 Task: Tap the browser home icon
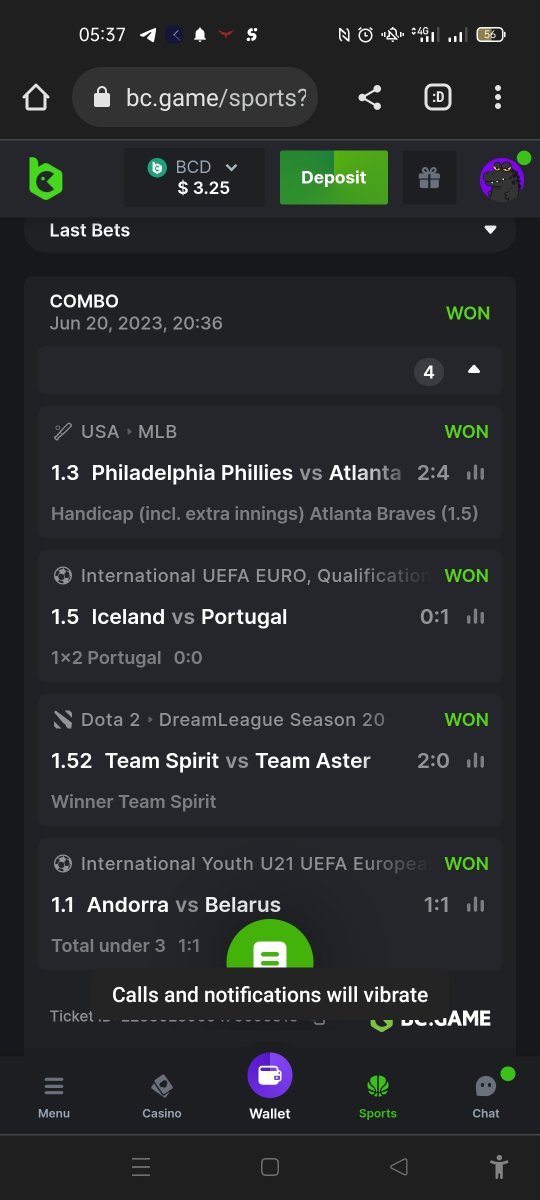36,97
